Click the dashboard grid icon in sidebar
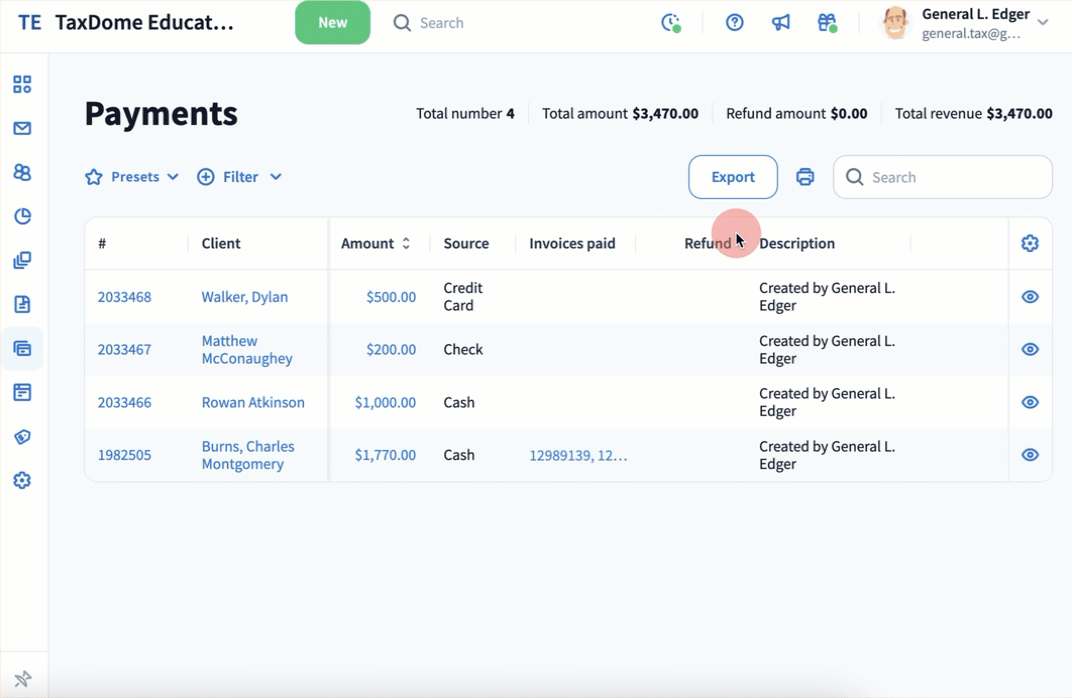The width and height of the screenshot is (1072, 698). pos(22,84)
